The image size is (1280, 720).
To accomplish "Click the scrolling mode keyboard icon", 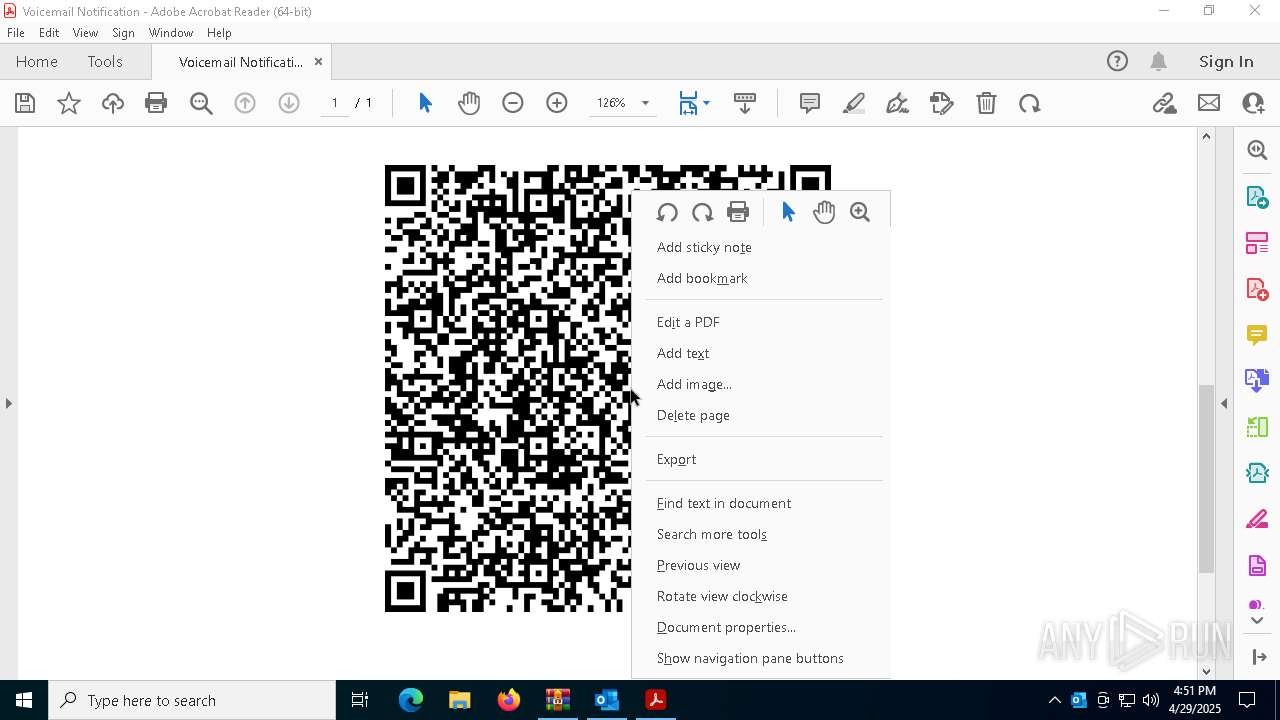I will tap(745, 103).
